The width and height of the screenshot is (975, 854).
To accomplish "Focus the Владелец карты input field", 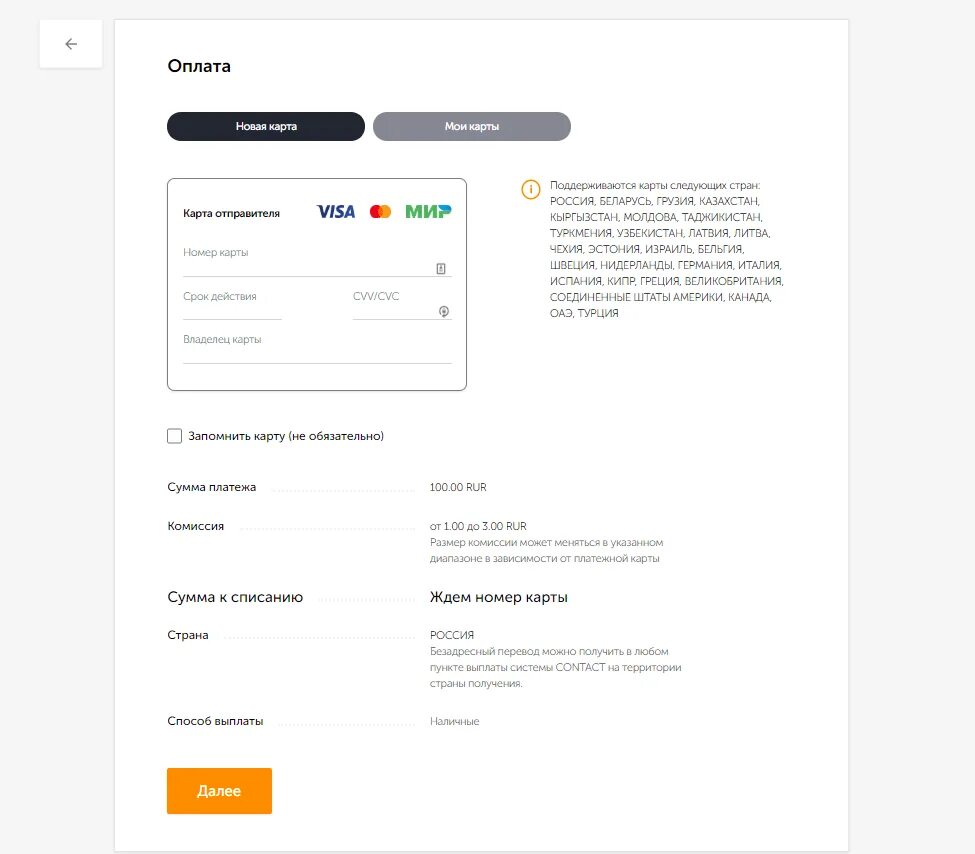I will click(317, 348).
